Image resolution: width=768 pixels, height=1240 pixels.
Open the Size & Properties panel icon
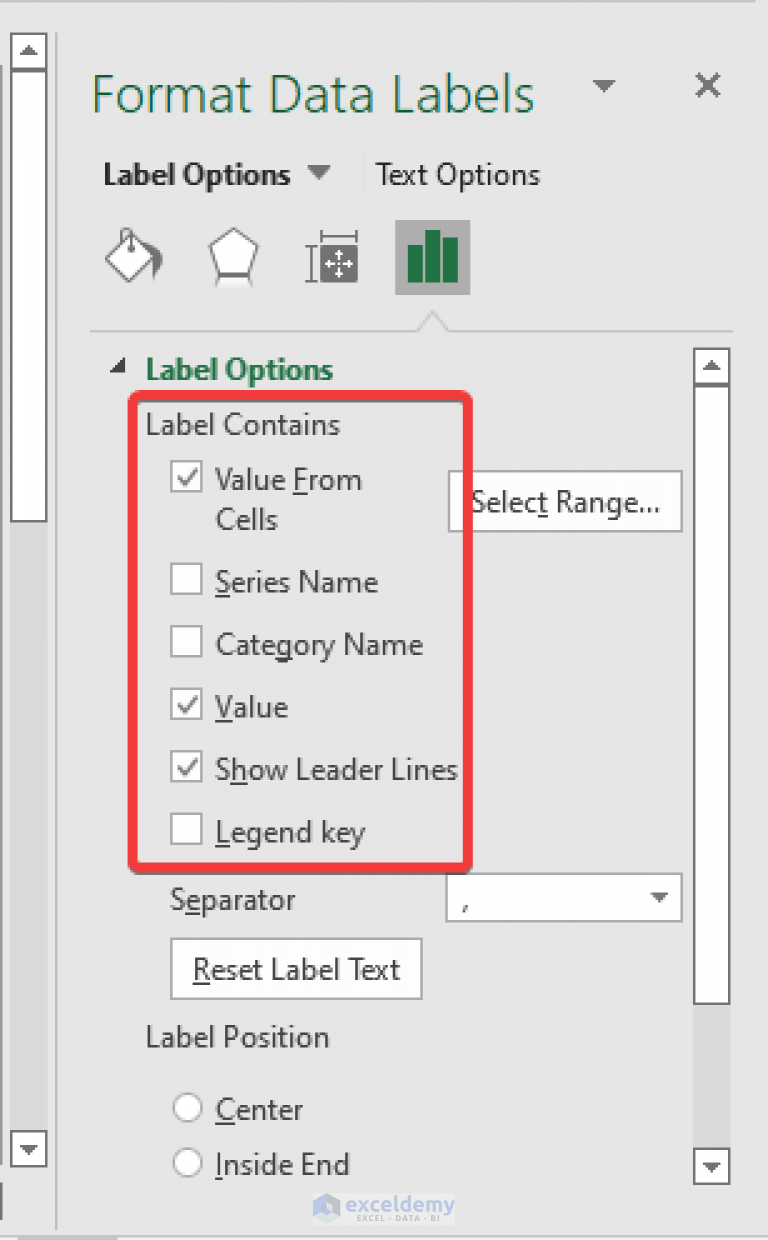pyautogui.click(x=332, y=257)
